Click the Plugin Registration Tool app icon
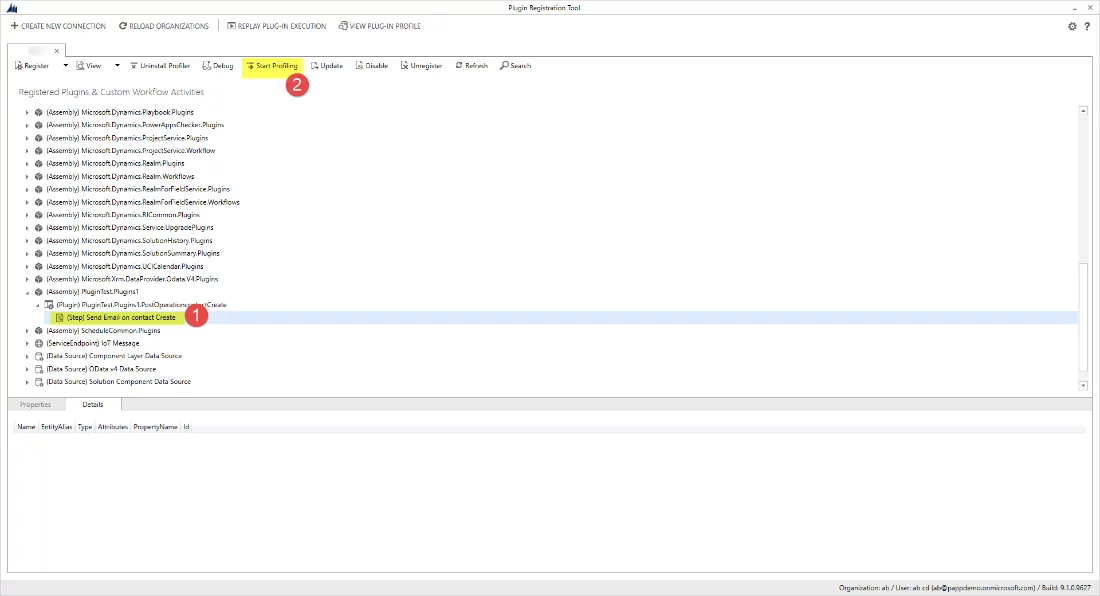Image resolution: width=1100 pixels, height=596 pixels. [x=12, y=8]
